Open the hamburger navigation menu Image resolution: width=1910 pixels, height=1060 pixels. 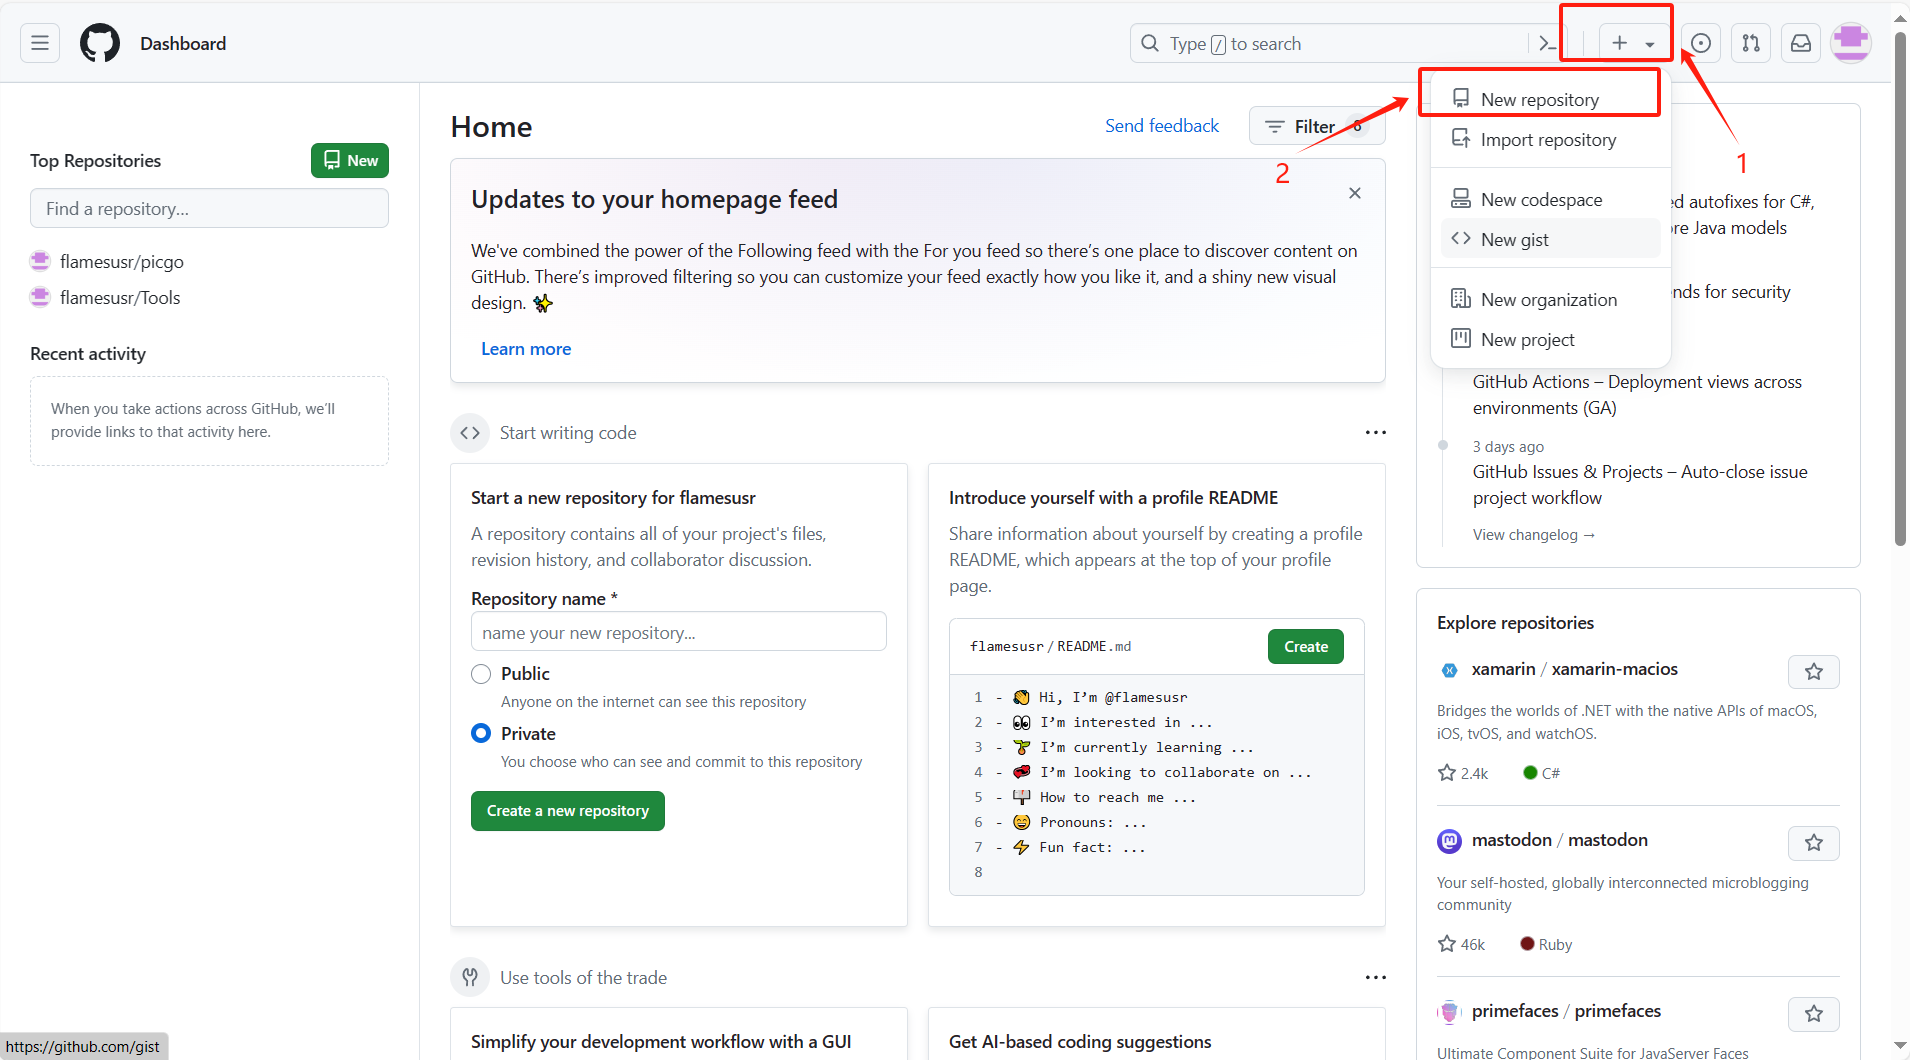40,43
